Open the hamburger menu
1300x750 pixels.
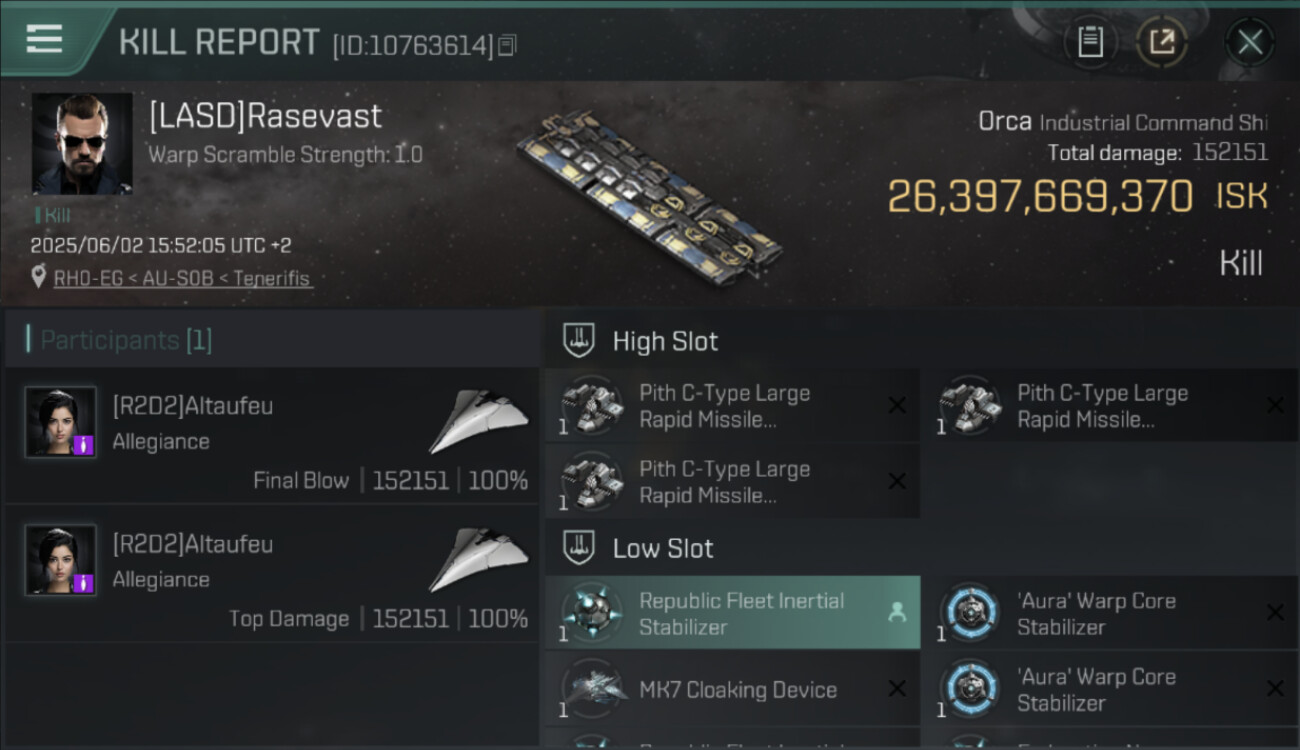(x=45, y=40)
